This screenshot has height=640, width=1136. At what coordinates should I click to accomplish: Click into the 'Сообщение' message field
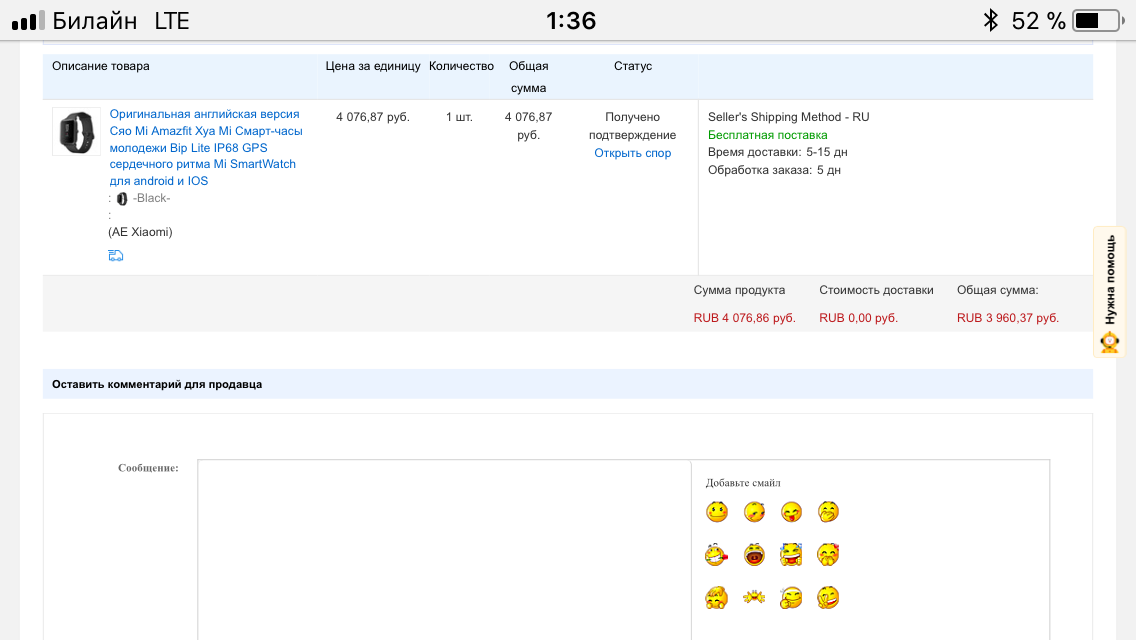coord(444,548)
